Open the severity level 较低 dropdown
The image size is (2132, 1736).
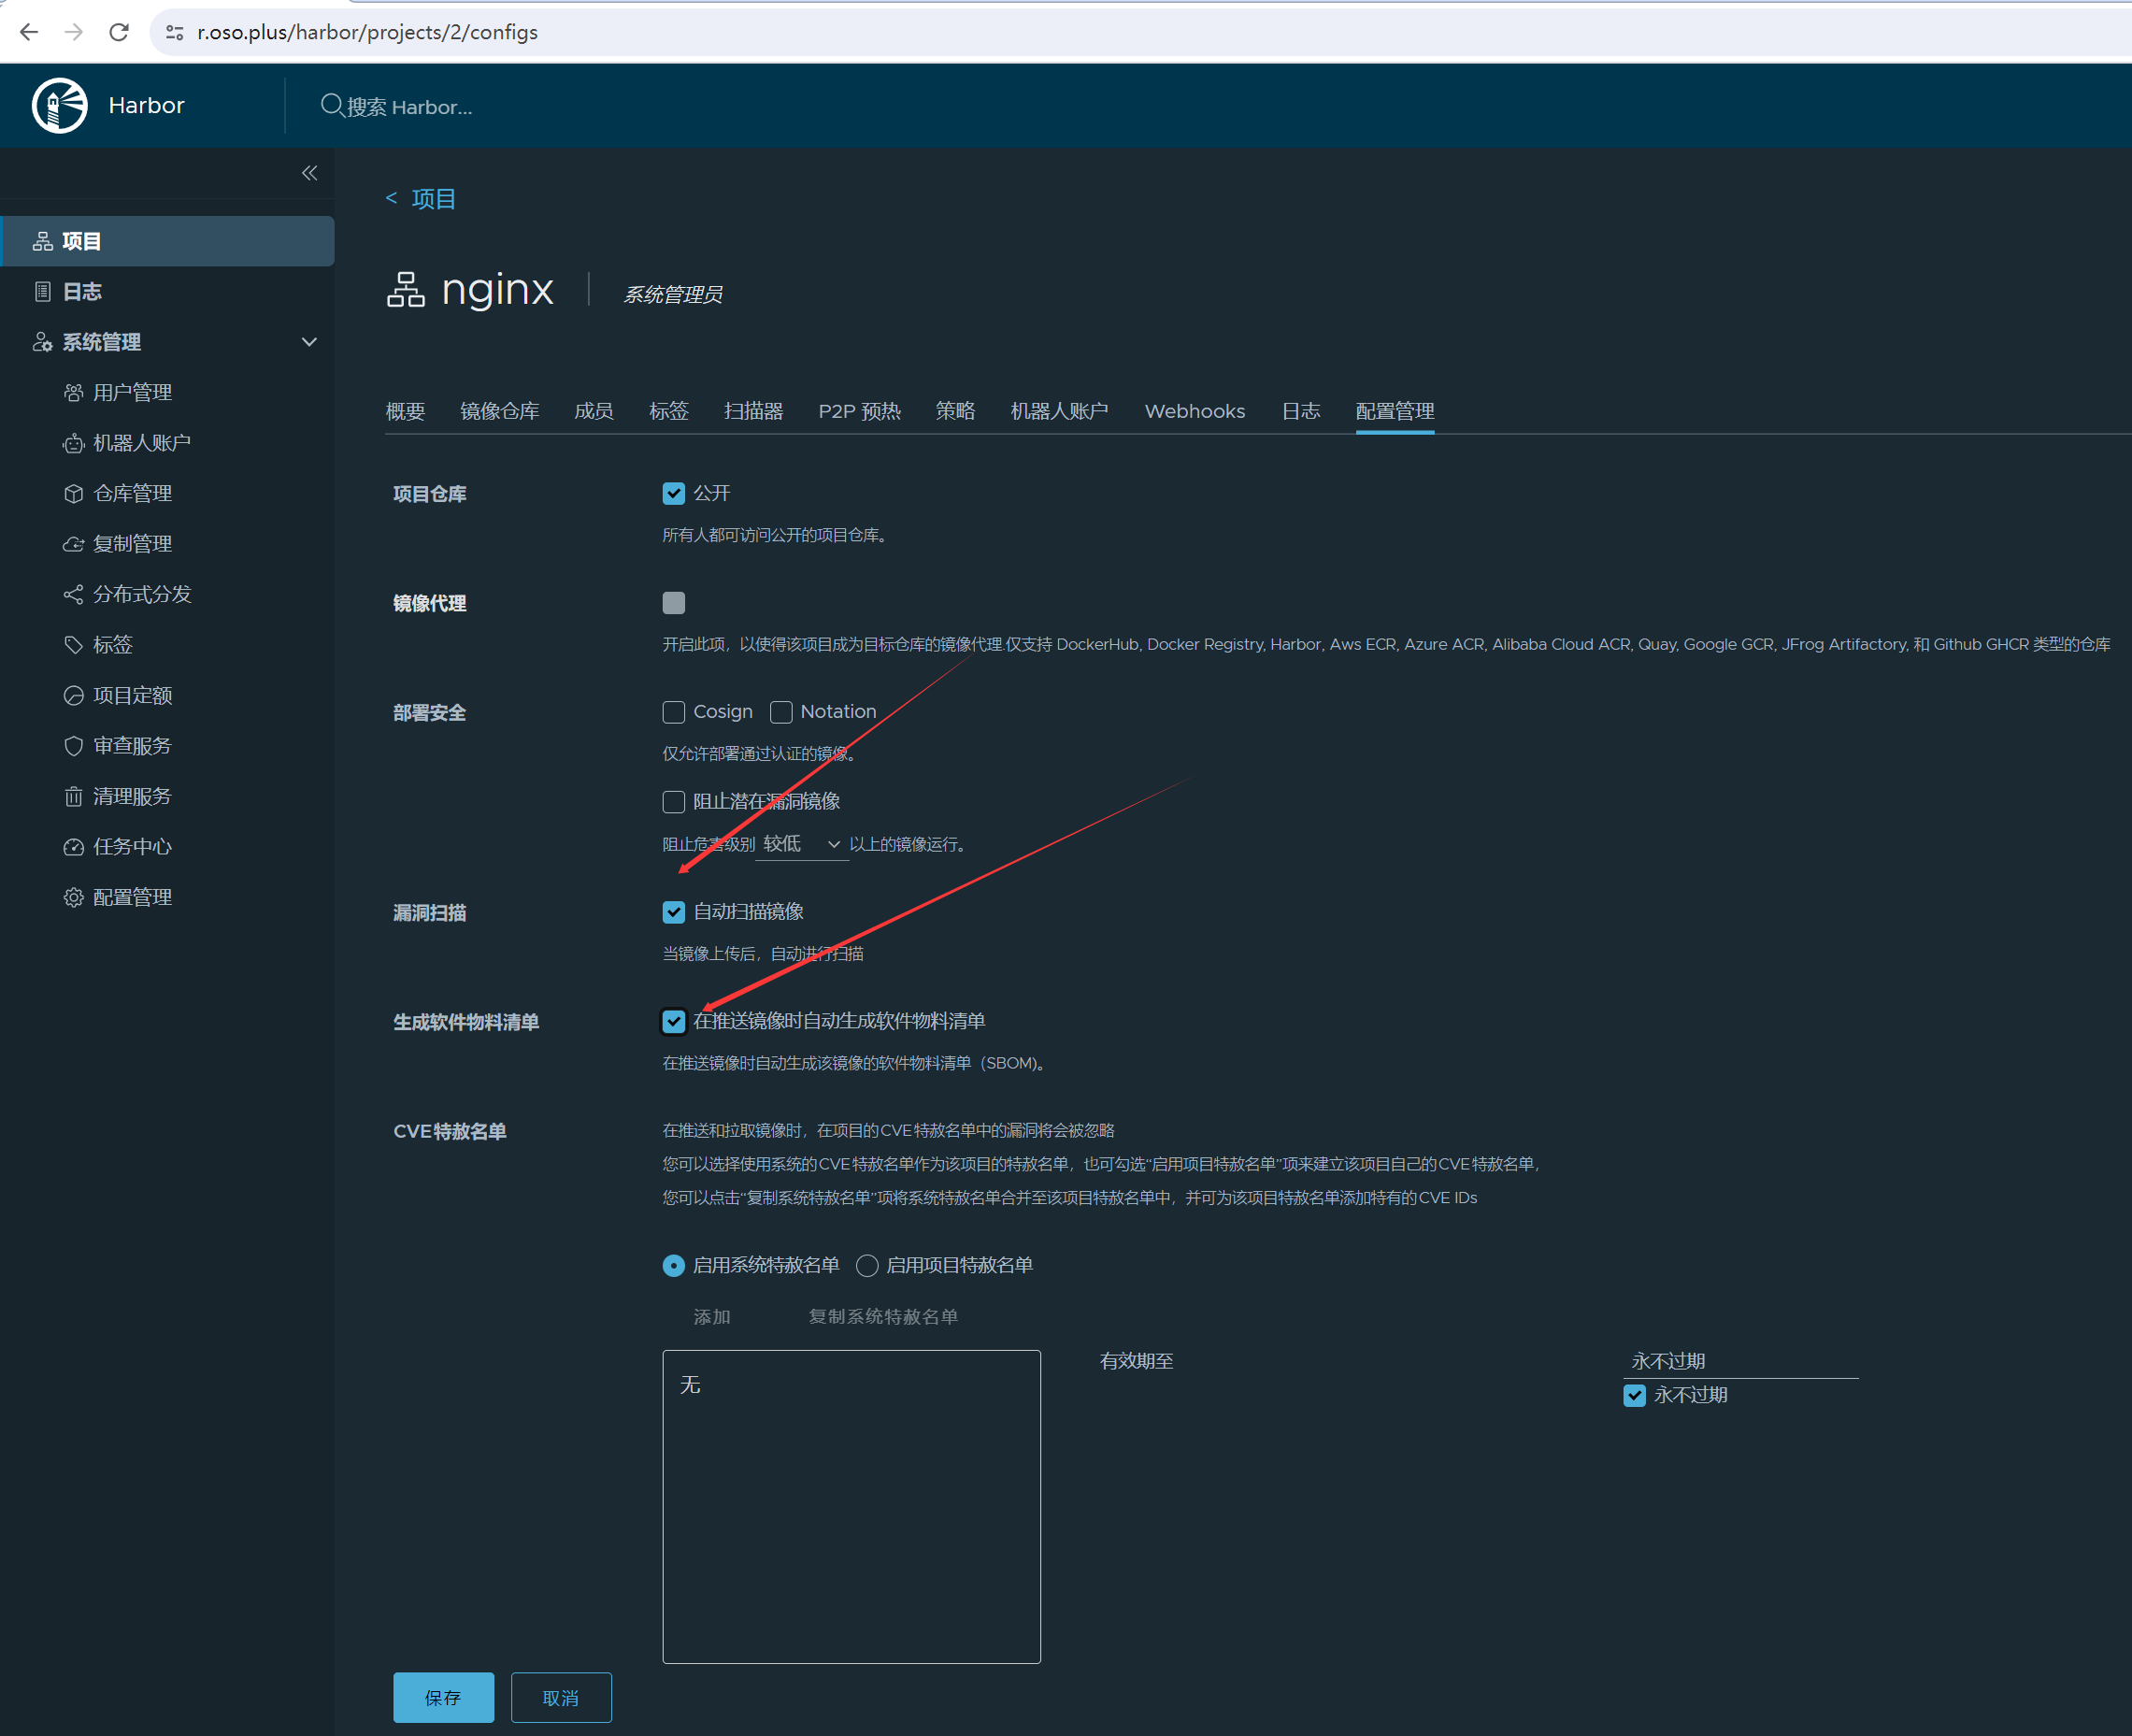pyautogui.click(x=800, y=844)
